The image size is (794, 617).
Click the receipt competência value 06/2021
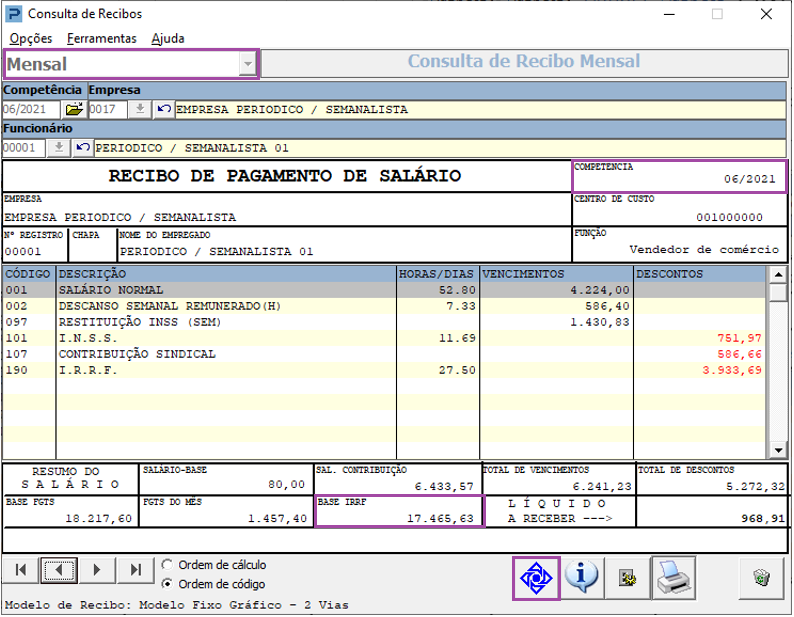point(749,179)
